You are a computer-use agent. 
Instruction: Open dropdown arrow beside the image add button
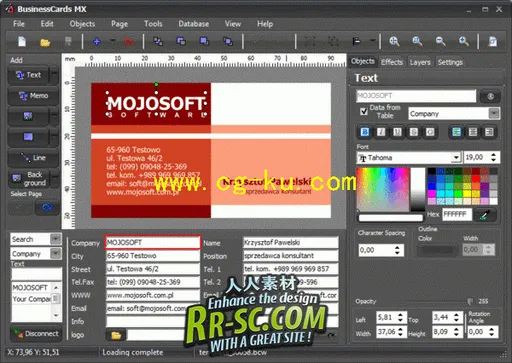54,116
